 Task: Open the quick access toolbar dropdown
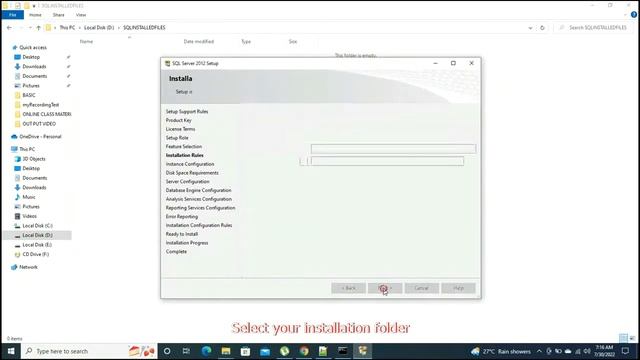point(34,6)
